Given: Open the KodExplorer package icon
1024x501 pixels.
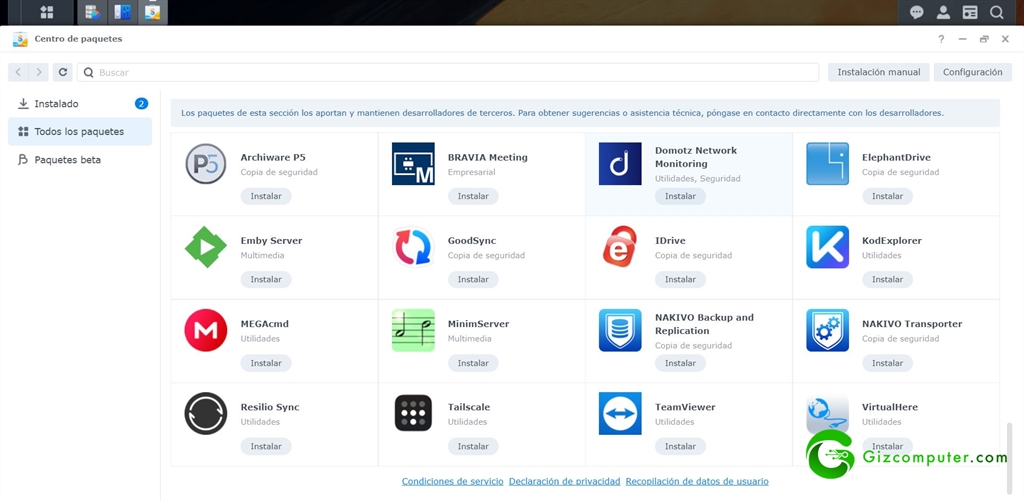Looking at the screenshot, I should (x=827, y=247).
